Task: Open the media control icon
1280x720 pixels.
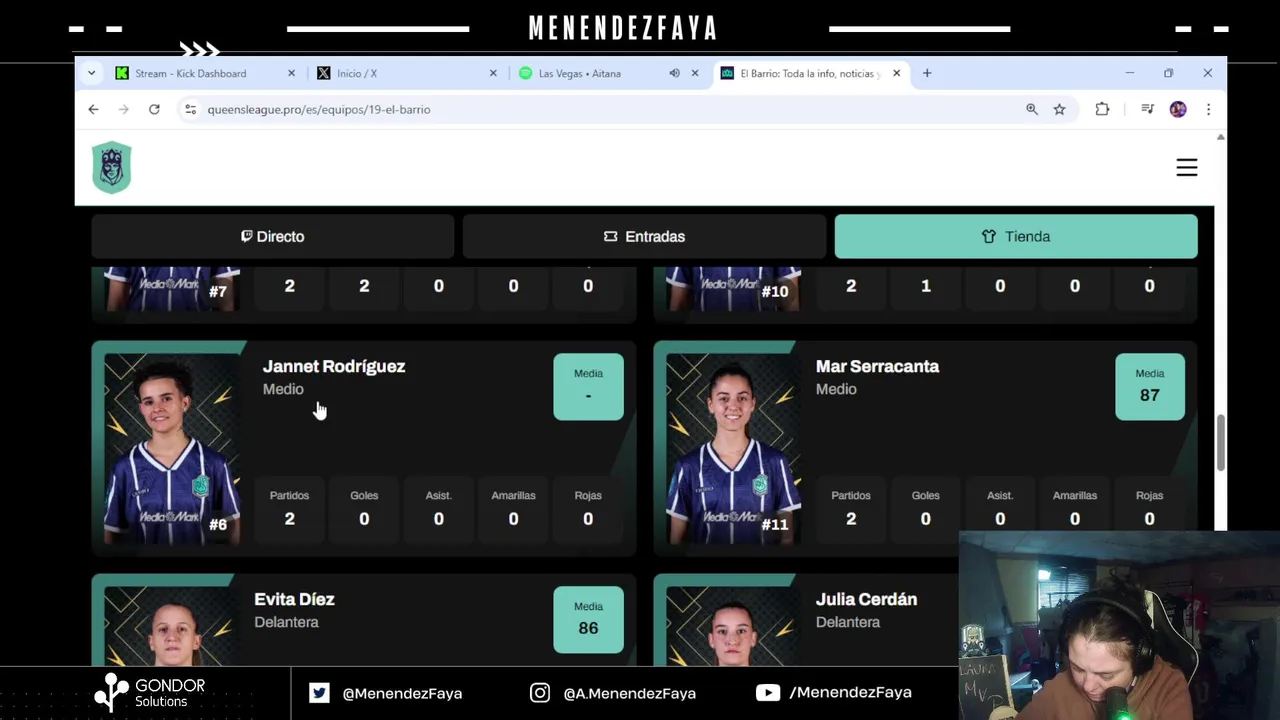Action: tap(1148, 109)
